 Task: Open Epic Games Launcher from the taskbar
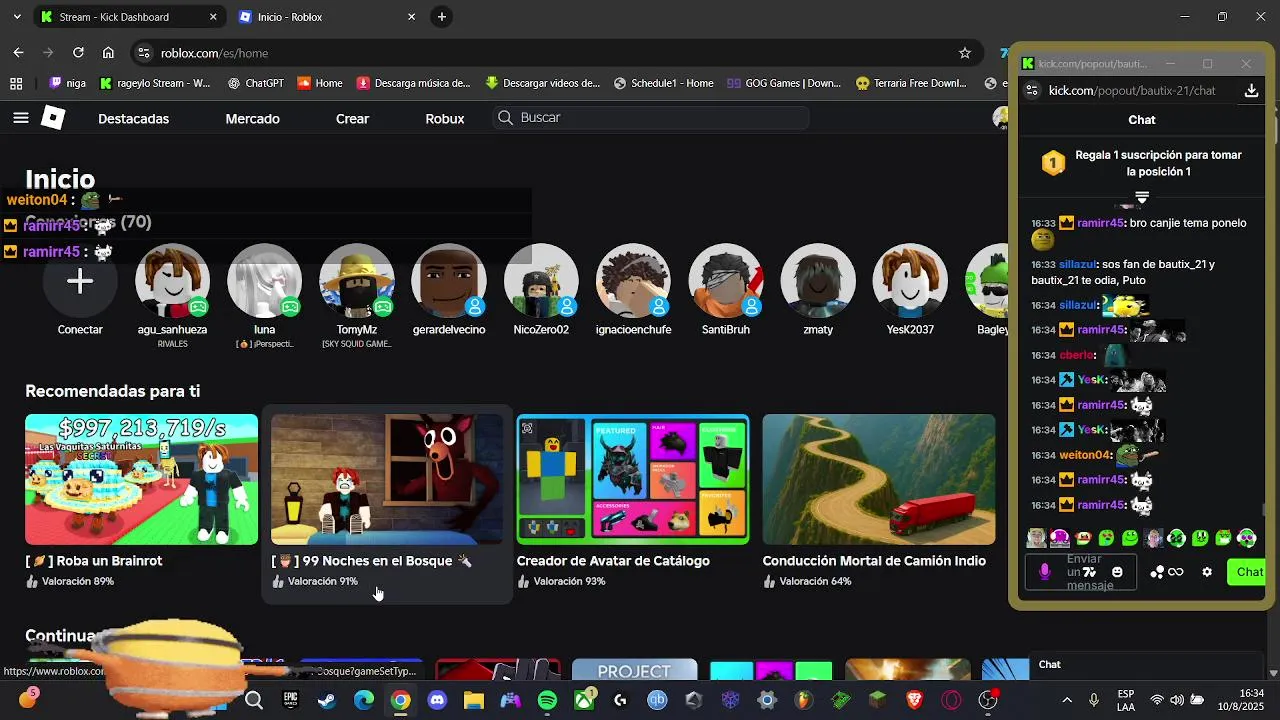[290, 700]
